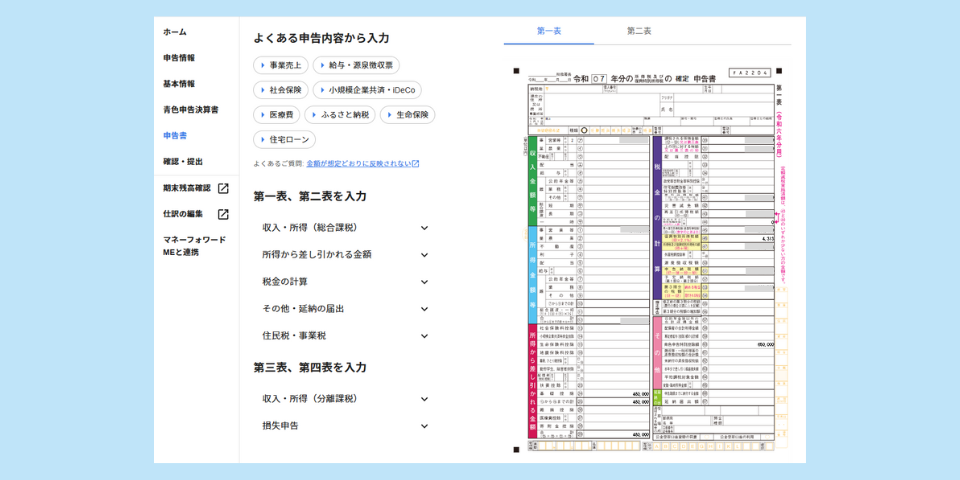Click the 医療費 chip button
The width and height of the screenshot is (960, 480).
[x=276, y=114]
